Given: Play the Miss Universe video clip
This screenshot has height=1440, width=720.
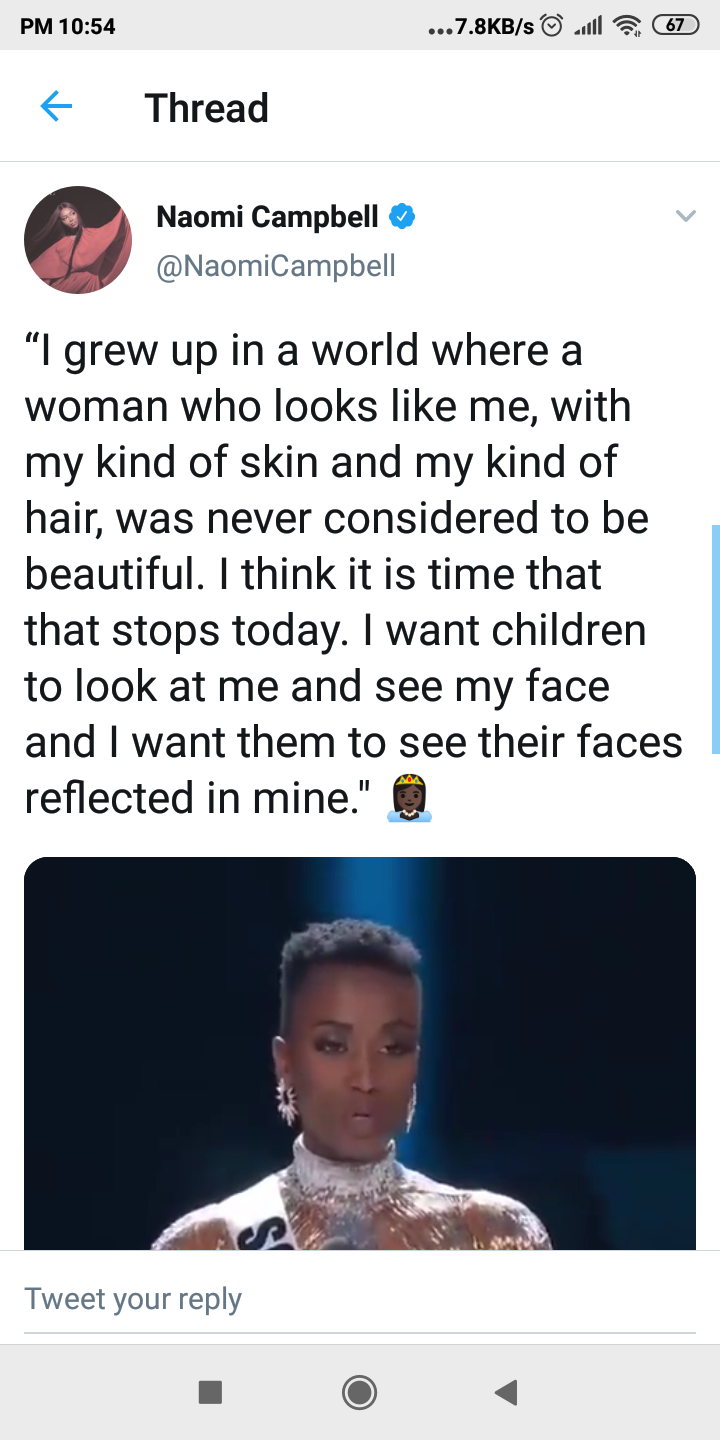Looking at the screenshot, I should (360, 1053).
